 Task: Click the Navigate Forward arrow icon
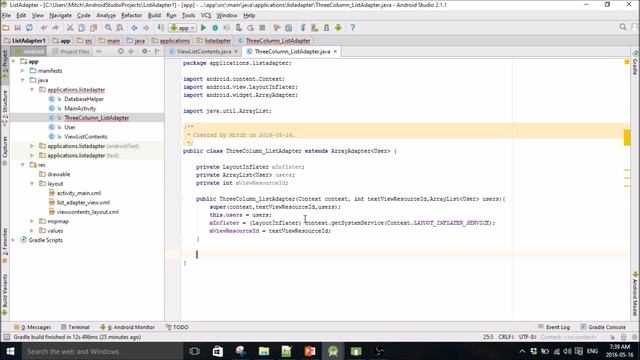click(x=146, y=28)
